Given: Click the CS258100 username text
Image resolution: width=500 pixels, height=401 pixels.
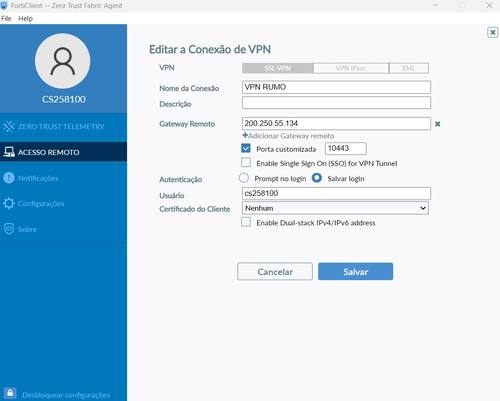Looking at the screenshot, I should click(64, 99).
